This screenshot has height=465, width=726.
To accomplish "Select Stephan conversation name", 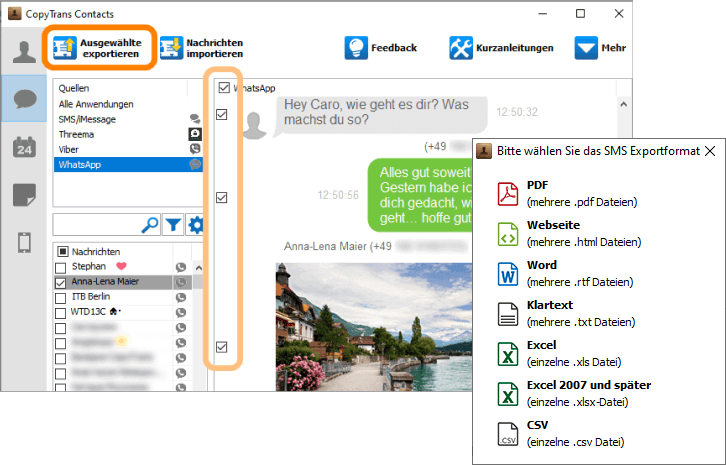I will click(89, 266).
